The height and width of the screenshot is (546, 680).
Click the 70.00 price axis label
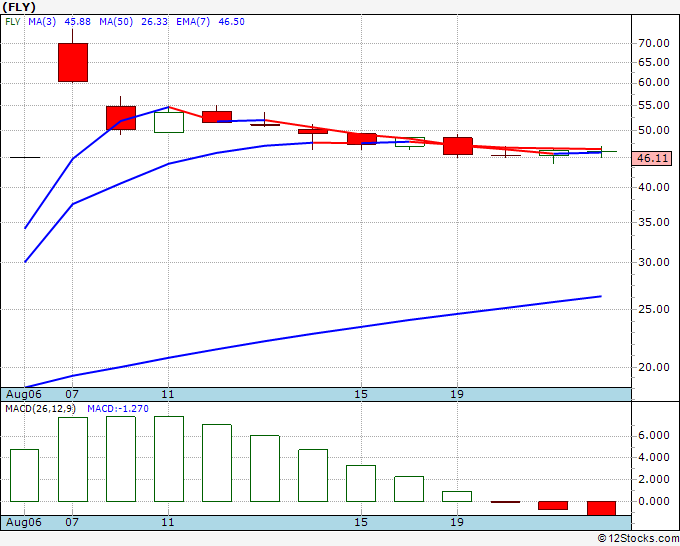pos(654,43)
